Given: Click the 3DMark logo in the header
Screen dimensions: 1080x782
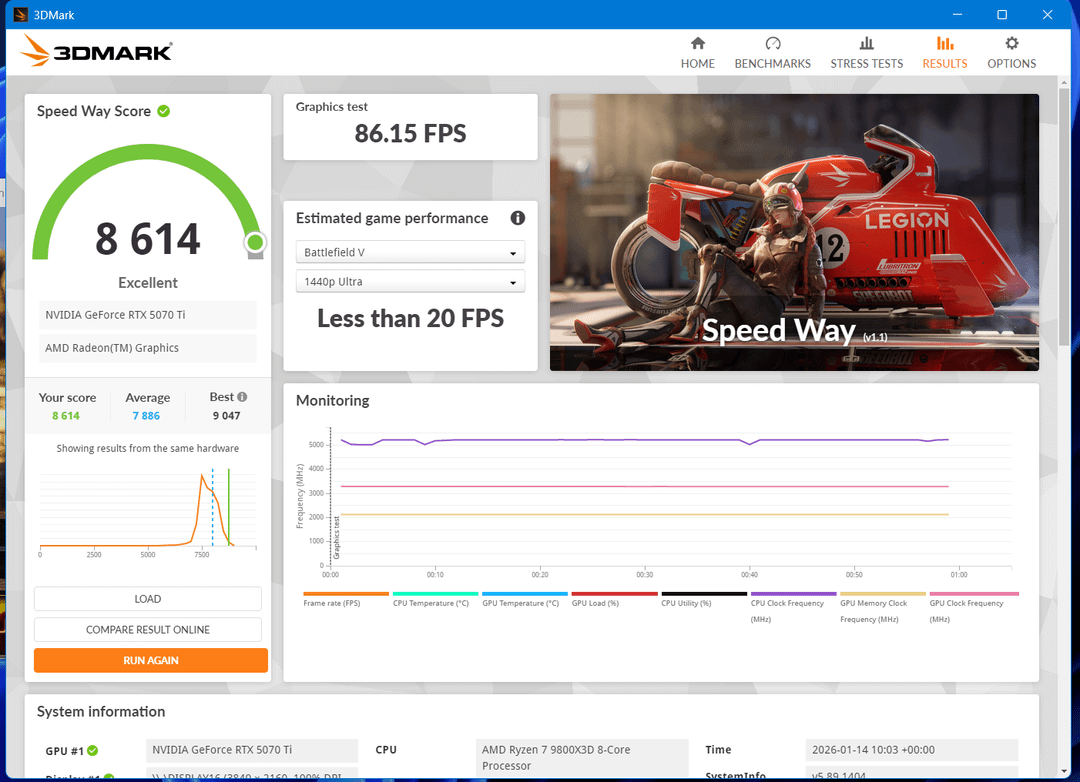Looking at the screenshot, I should [96, 52].
